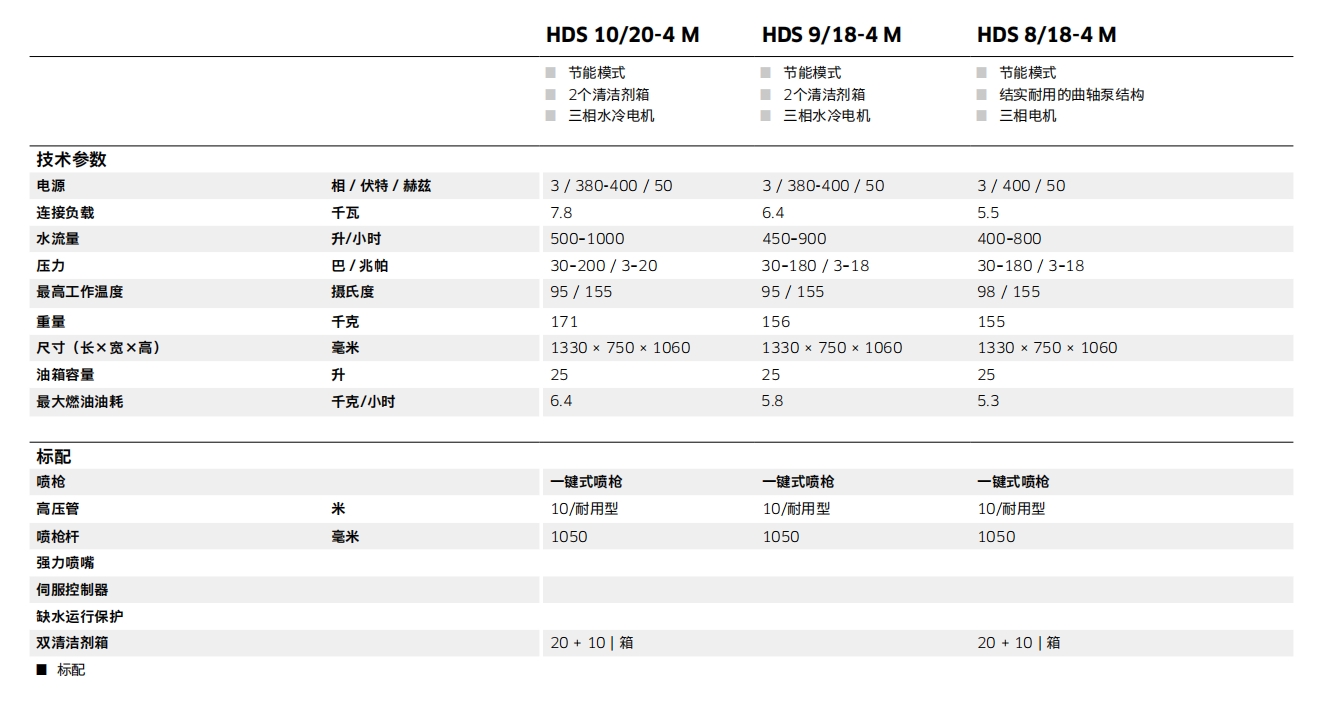Click the bullet beside 结实耐用的曲轴泵结构
1341x706 pixels.
981,95
